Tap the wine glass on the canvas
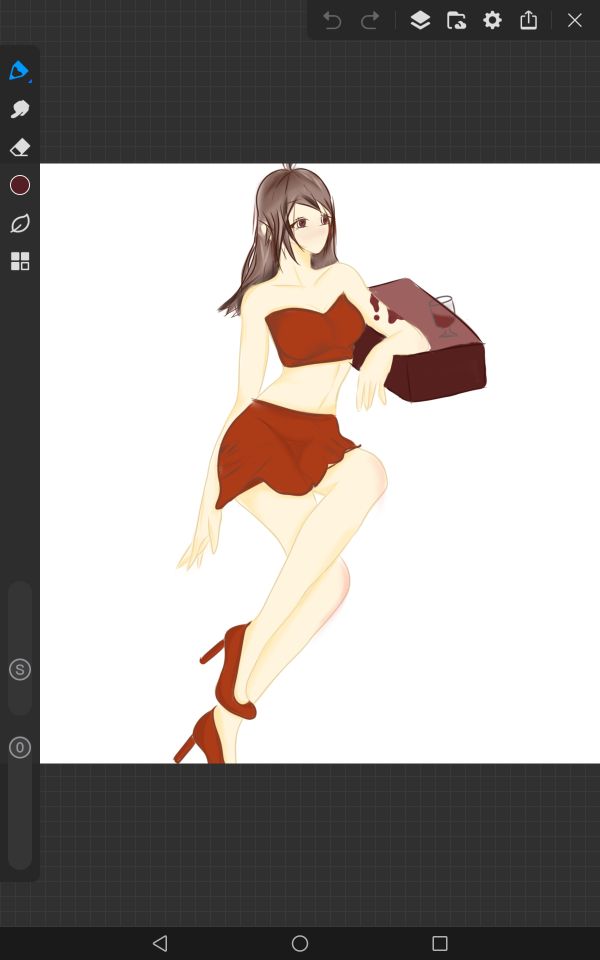 444,316
